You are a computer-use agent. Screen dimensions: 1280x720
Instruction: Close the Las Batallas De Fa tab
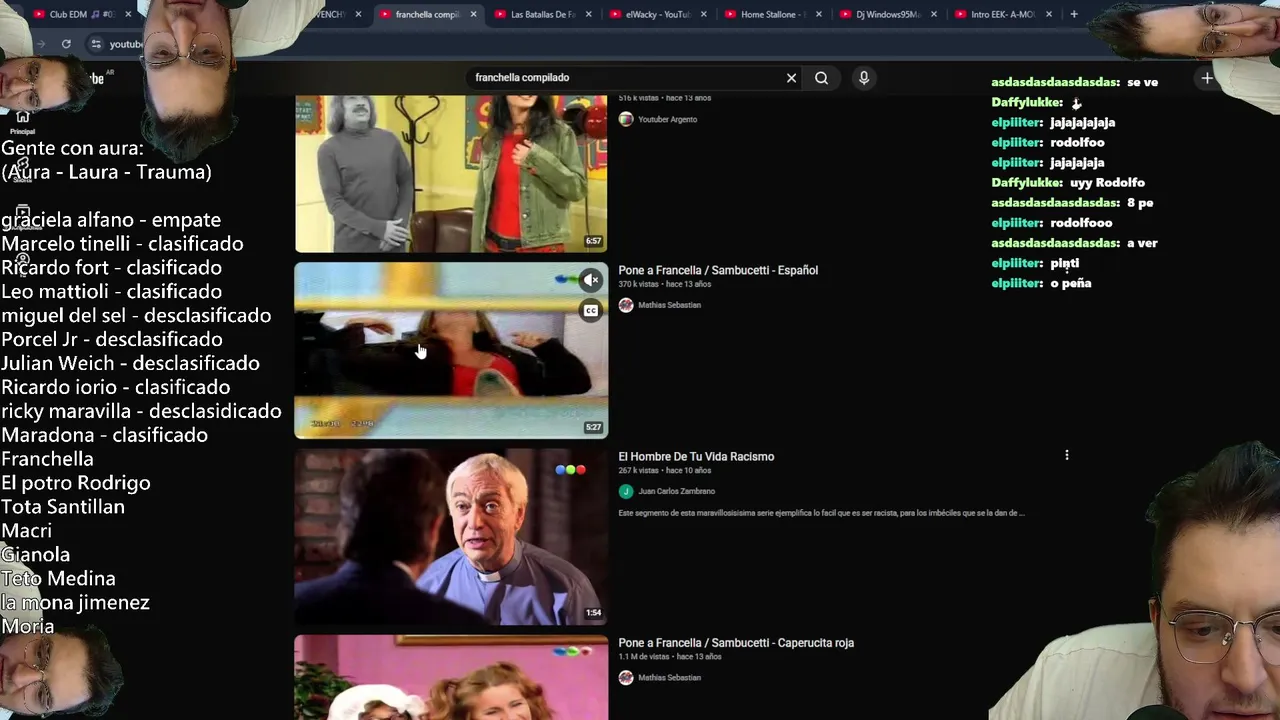coord(588,15)
